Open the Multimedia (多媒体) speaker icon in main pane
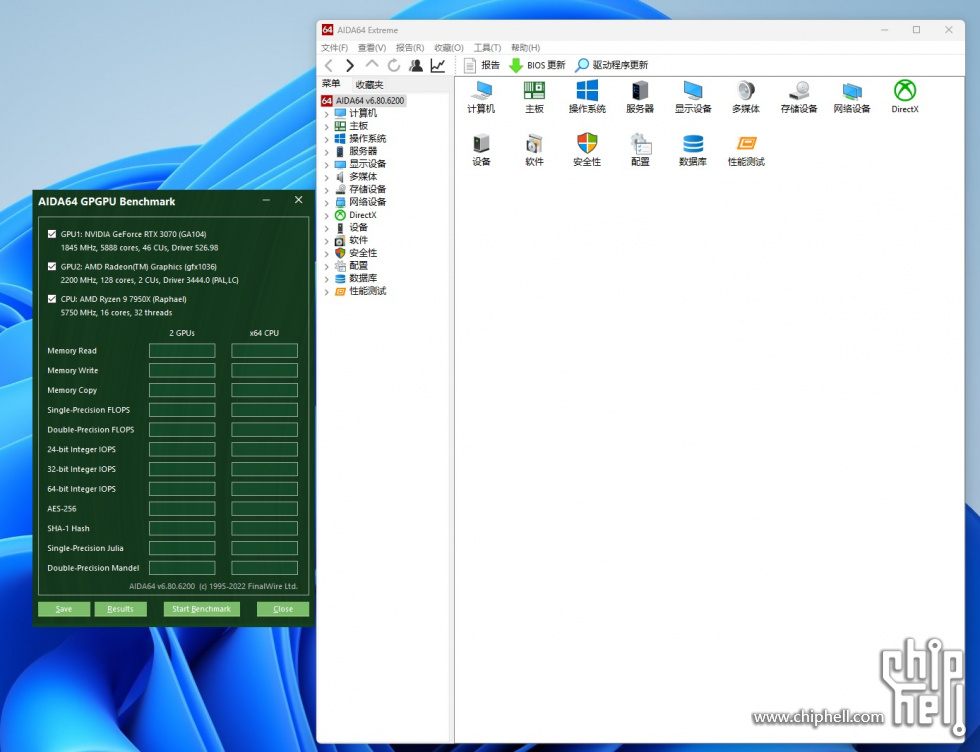Viewport: 980px width, 752px height. (746, 97)
